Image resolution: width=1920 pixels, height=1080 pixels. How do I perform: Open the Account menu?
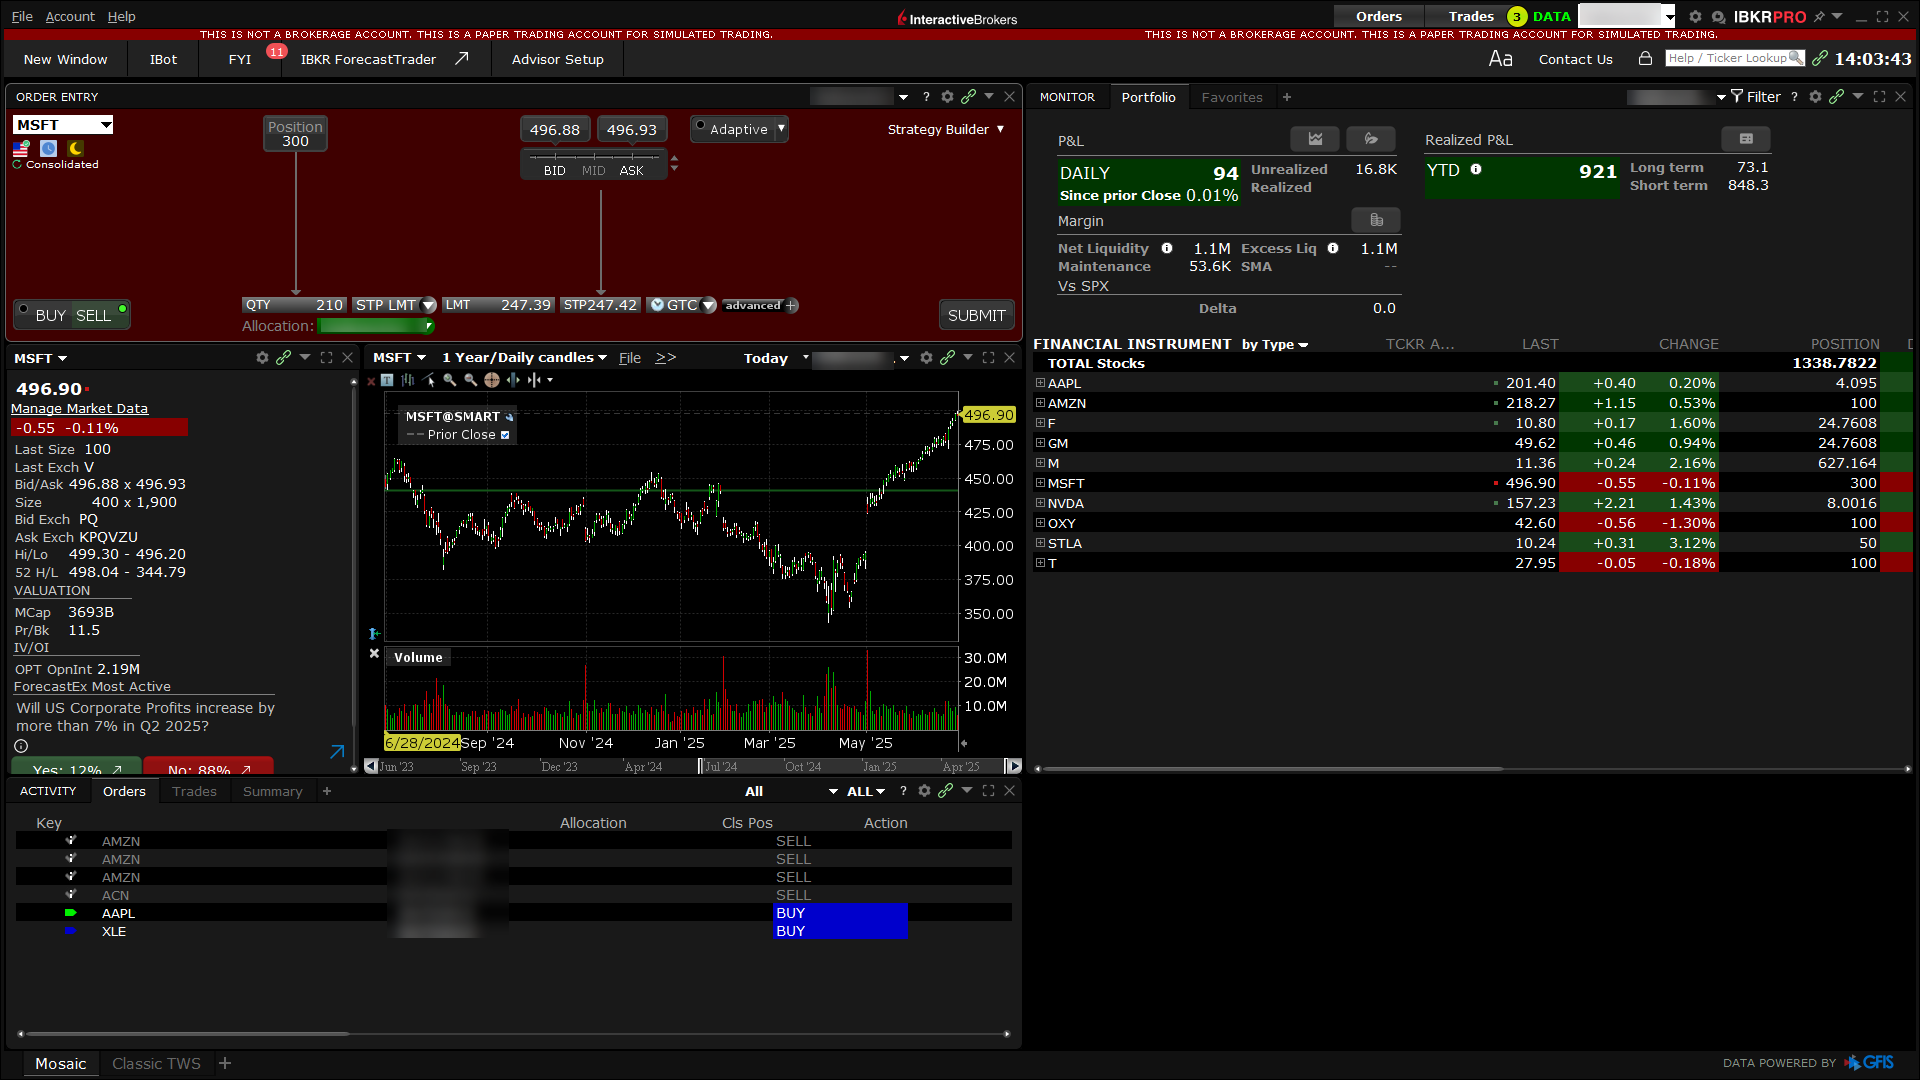[x=70, y=17]
